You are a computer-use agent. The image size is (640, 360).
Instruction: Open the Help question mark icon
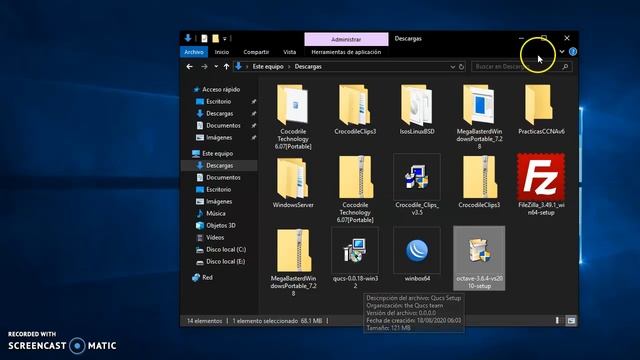point(573,51)
